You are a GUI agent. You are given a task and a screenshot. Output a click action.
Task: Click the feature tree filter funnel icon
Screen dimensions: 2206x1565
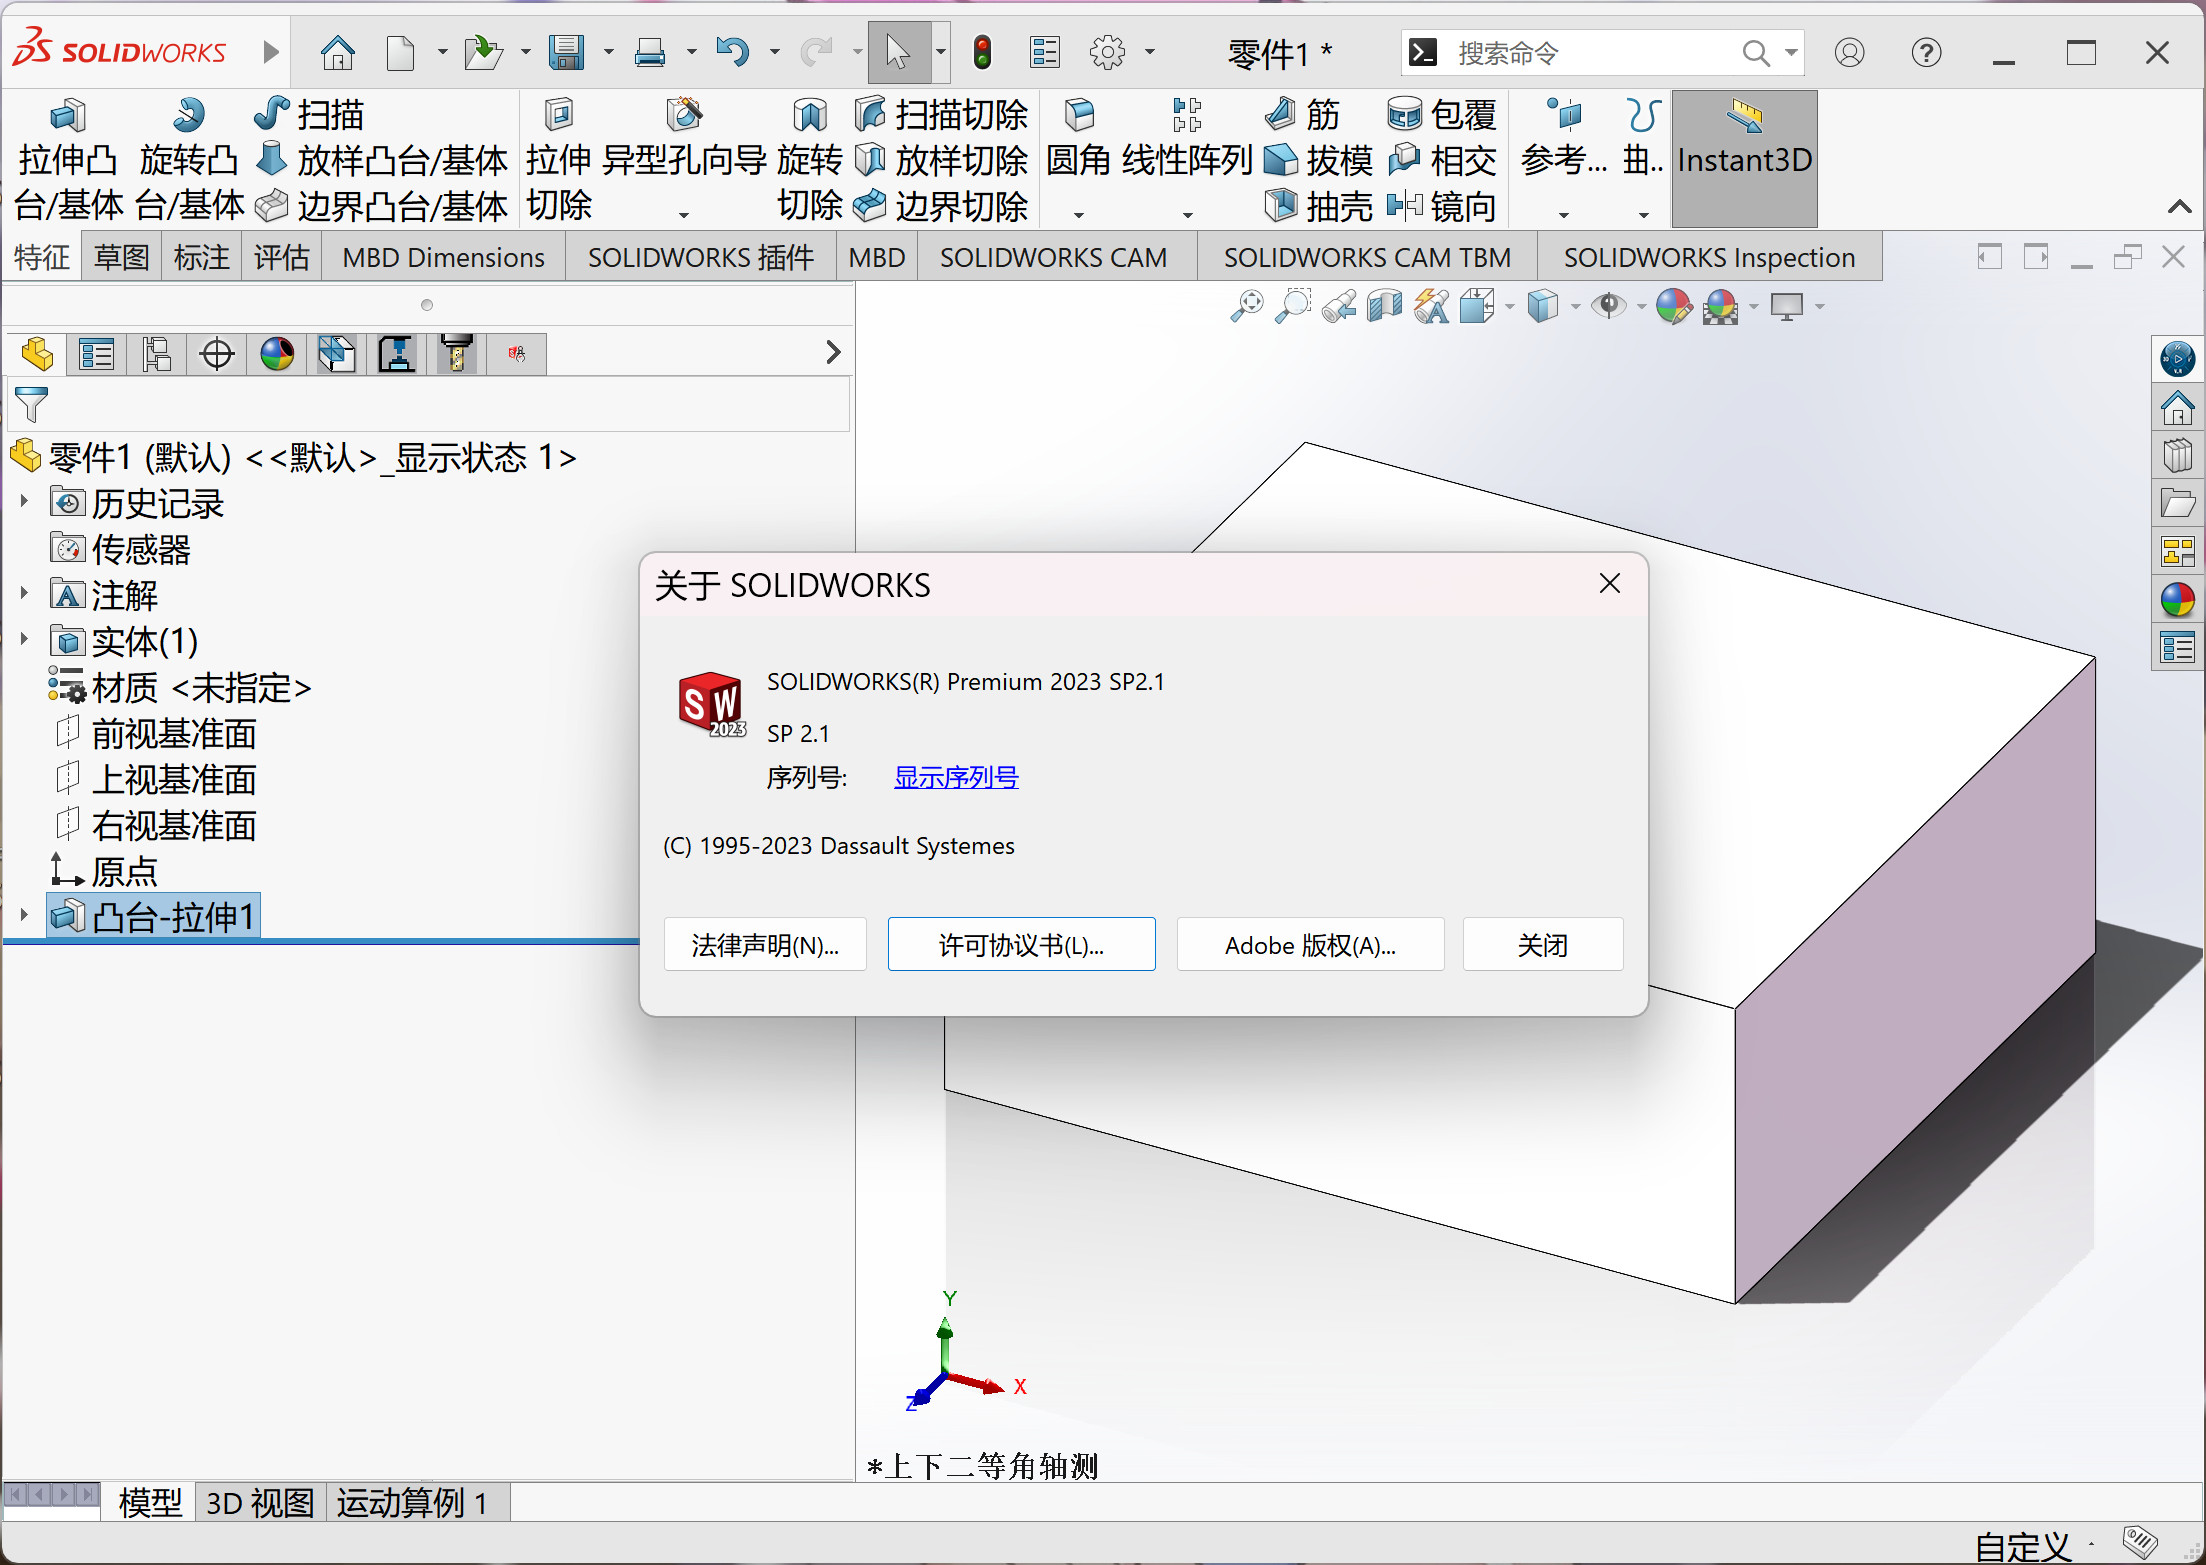point(32,404)
